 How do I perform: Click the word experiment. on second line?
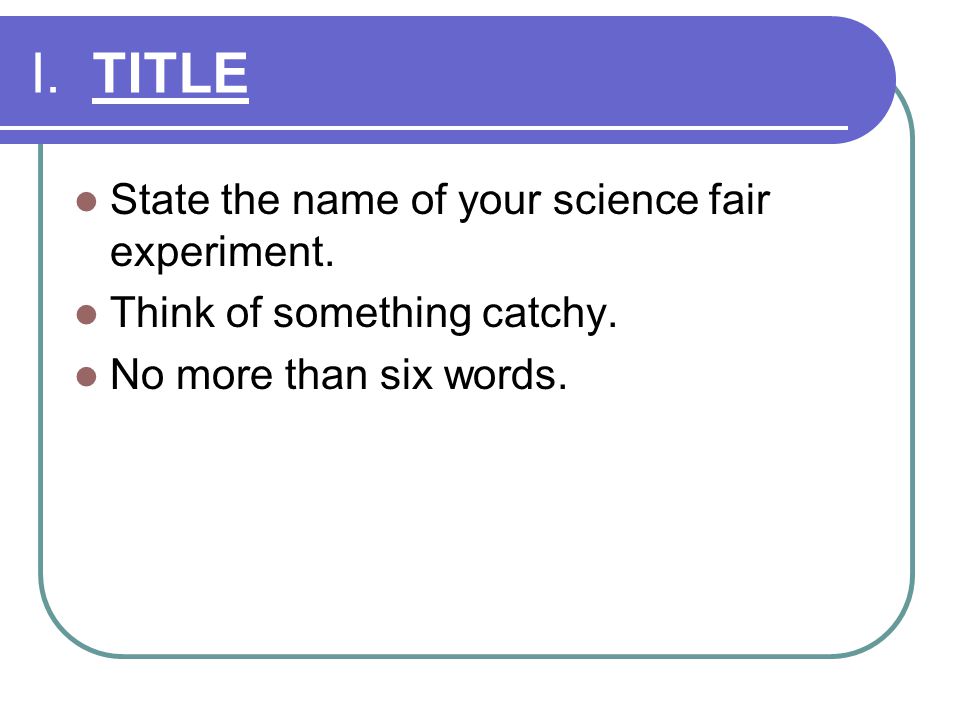click(222, 252)
